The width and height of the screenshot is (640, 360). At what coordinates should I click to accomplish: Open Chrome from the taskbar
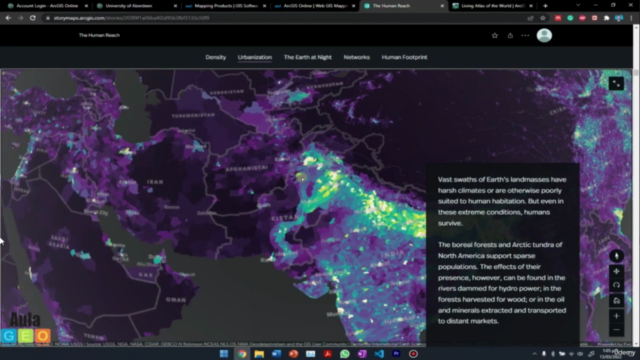242,353
